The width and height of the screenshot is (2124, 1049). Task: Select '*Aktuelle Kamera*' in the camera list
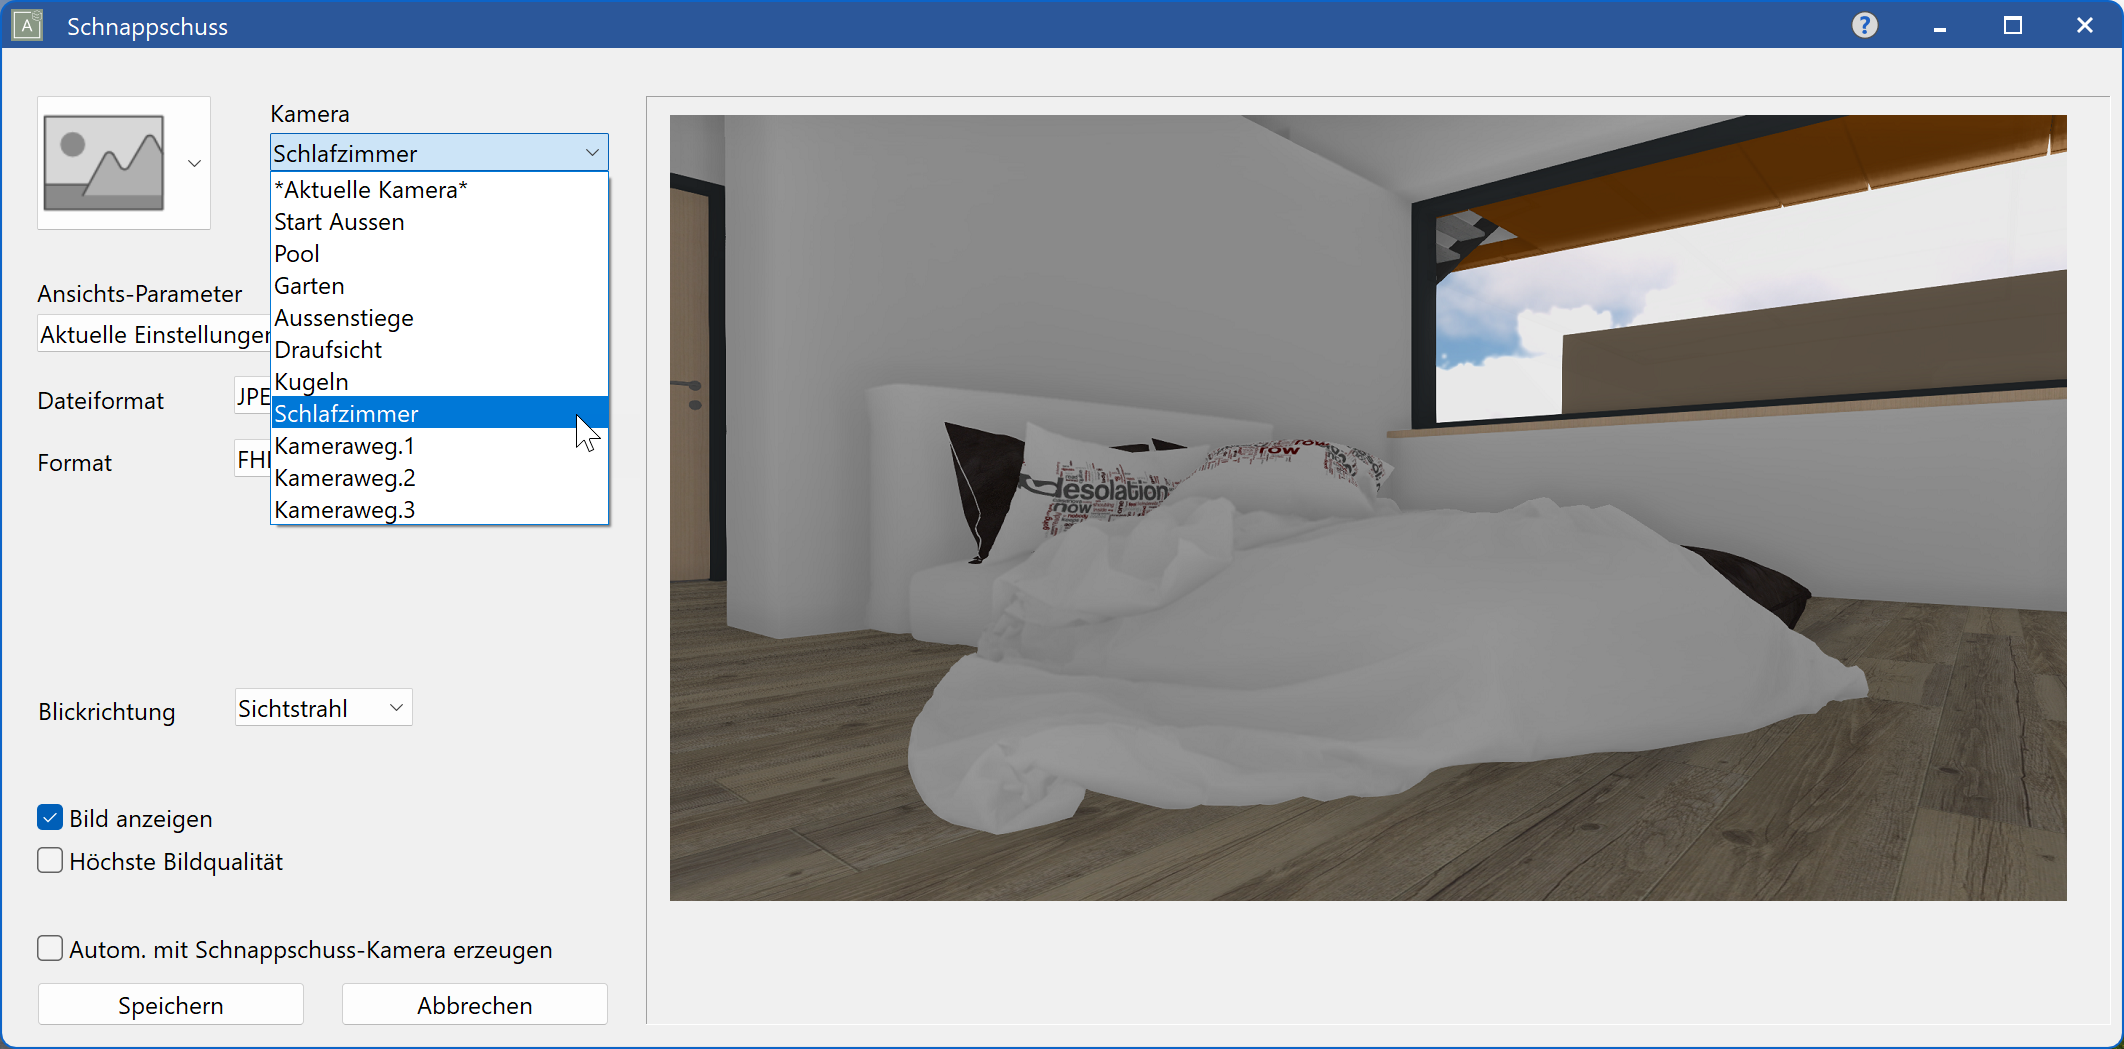tap(371, 189)
